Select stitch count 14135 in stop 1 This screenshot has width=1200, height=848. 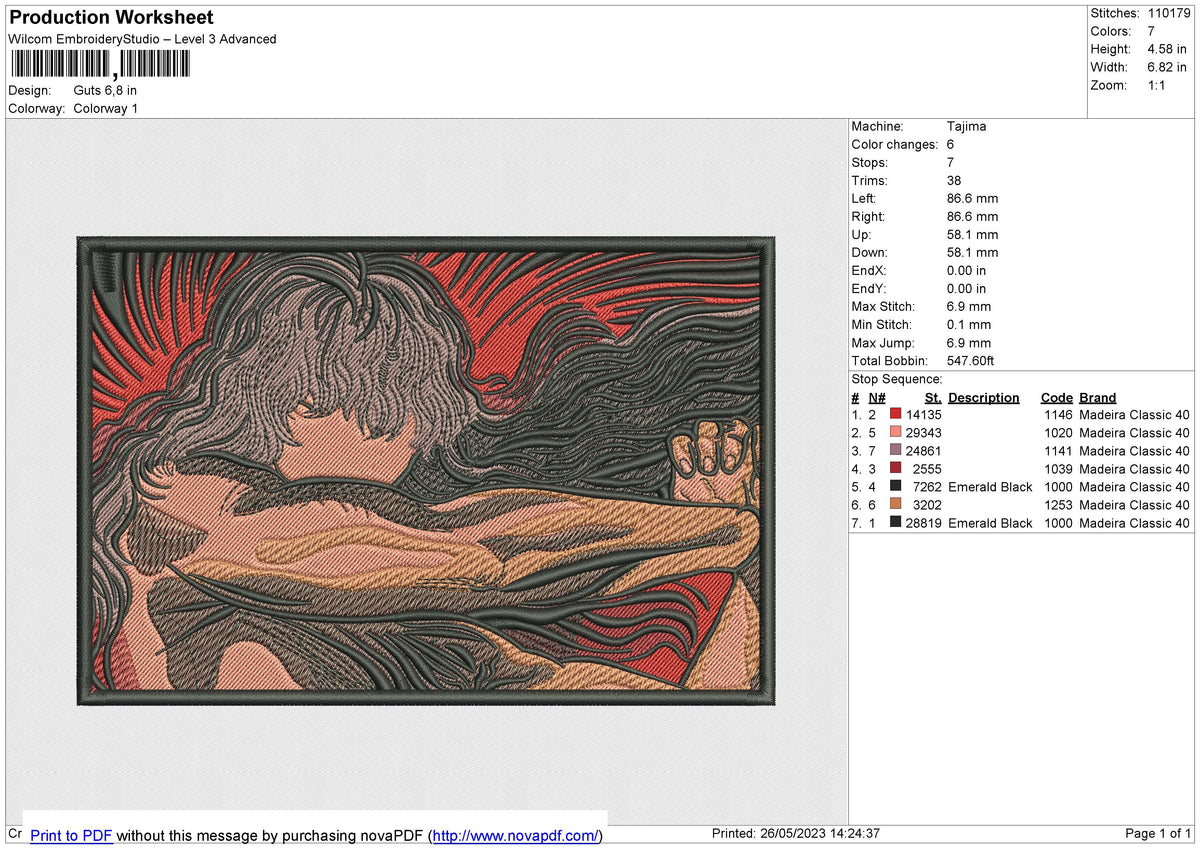923,415
